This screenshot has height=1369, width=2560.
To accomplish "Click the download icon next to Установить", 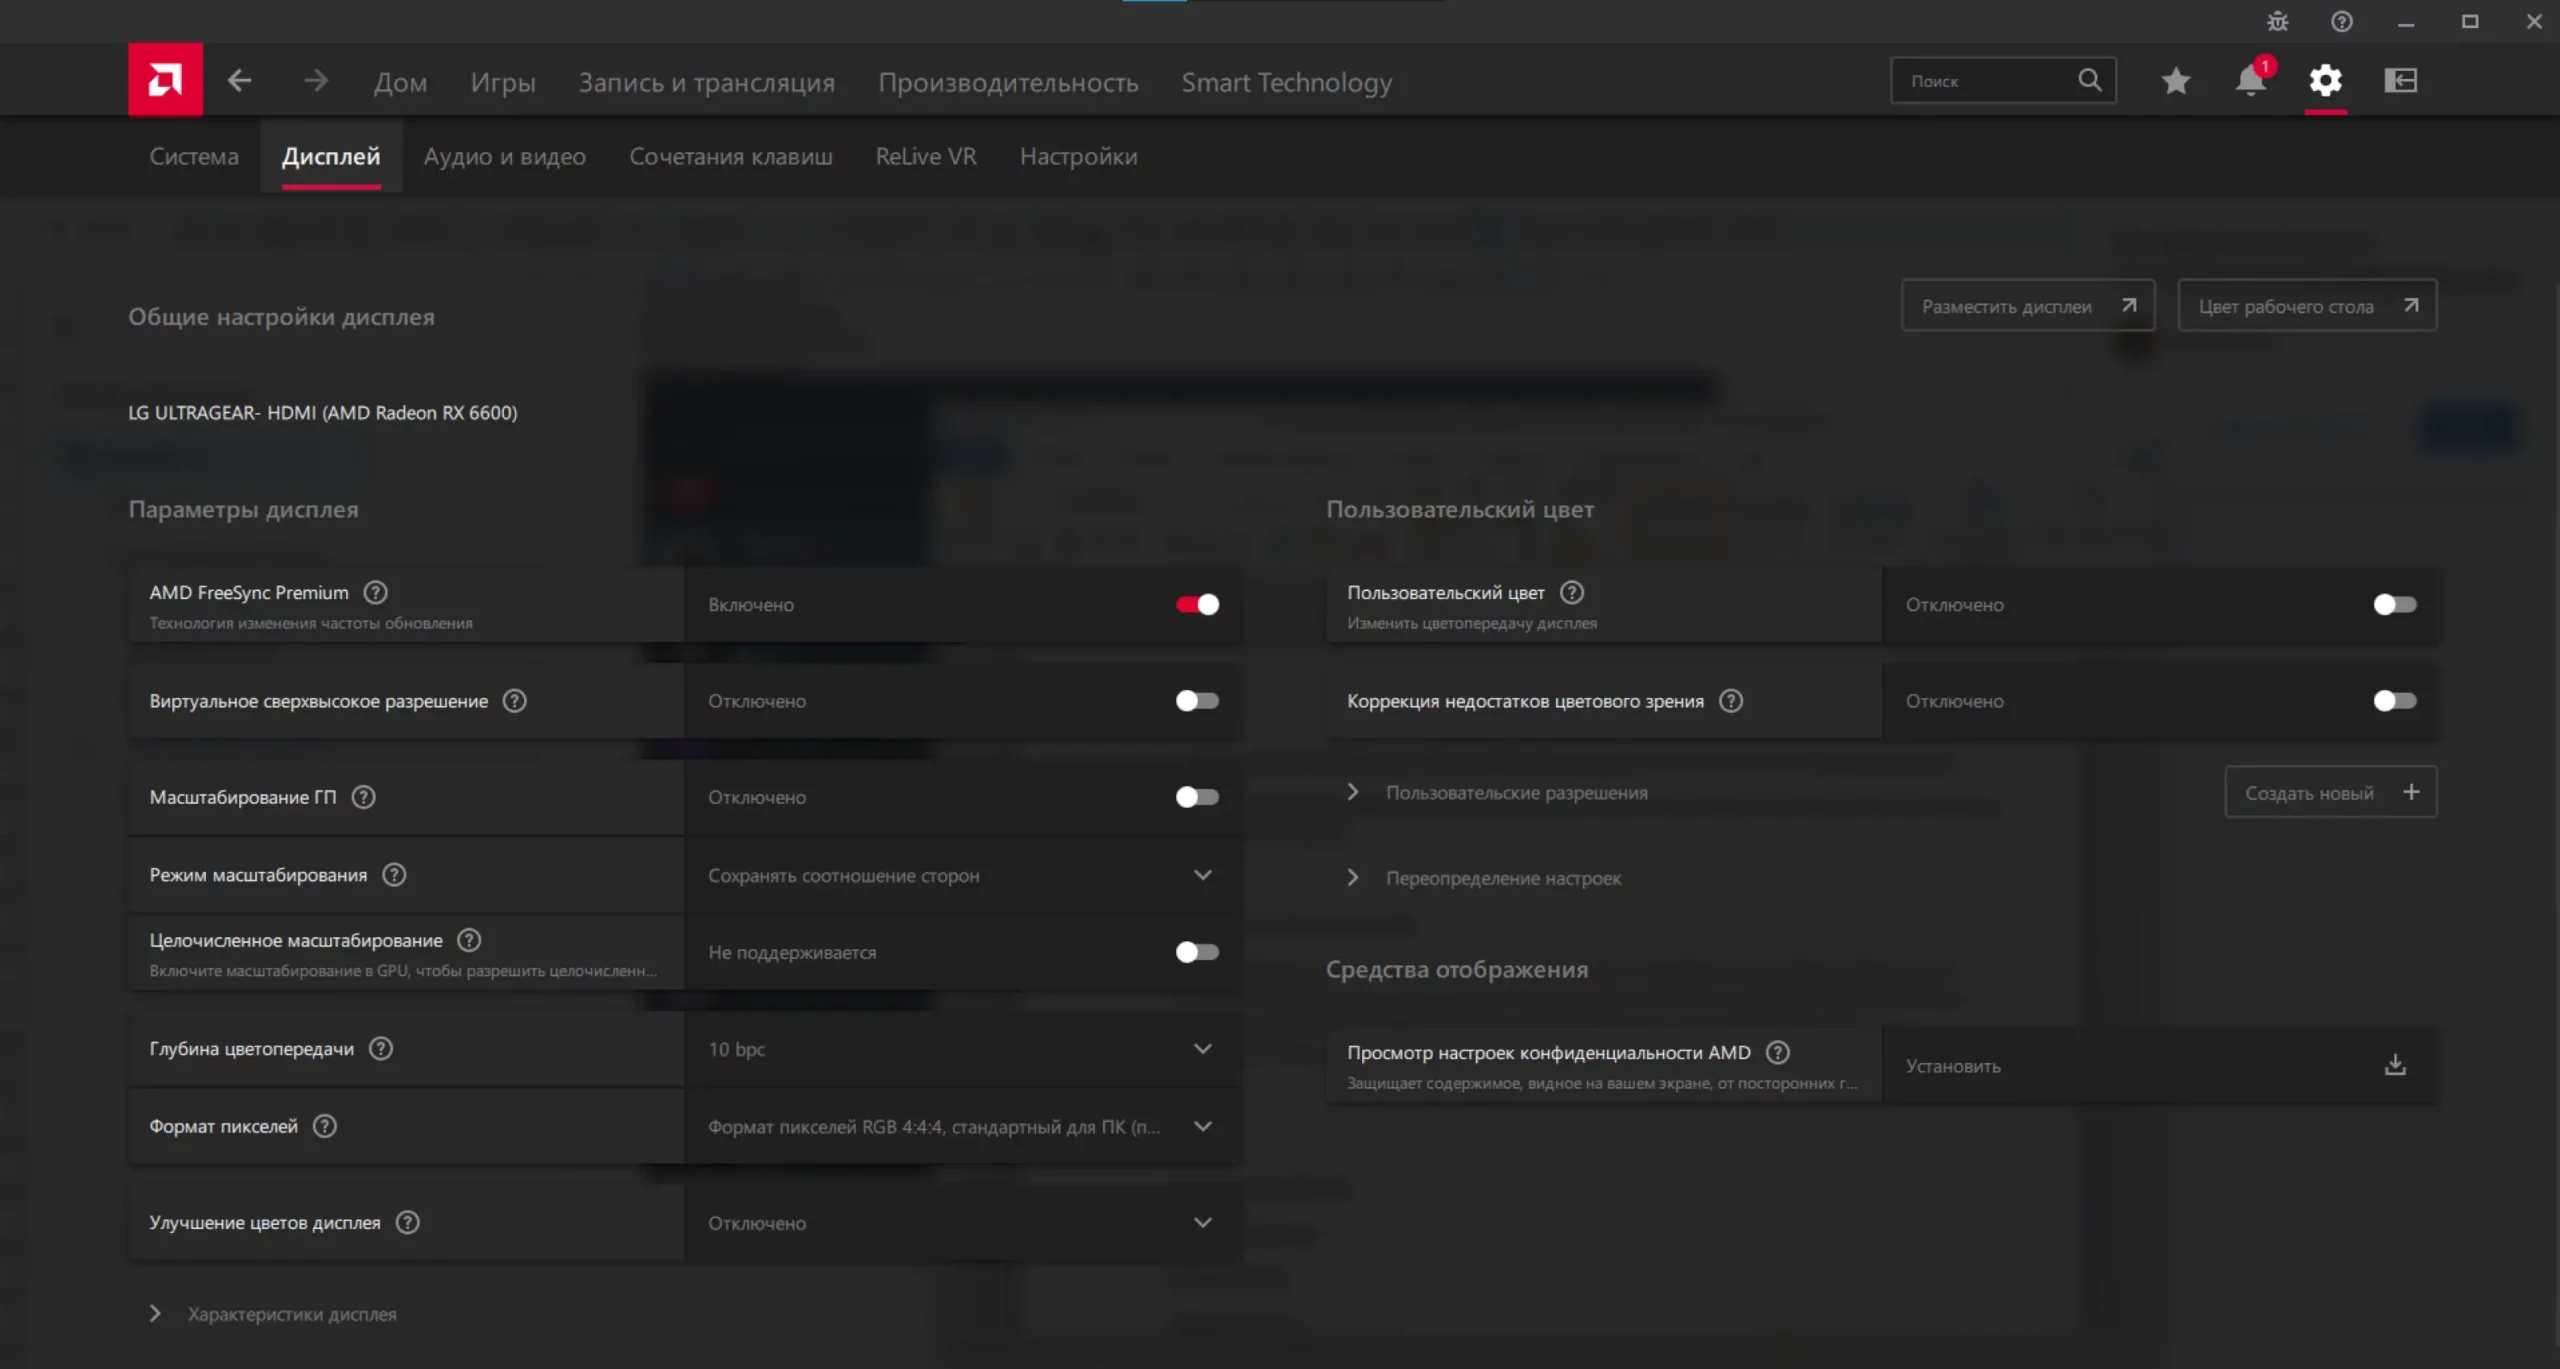I will click(2394, 1065).
